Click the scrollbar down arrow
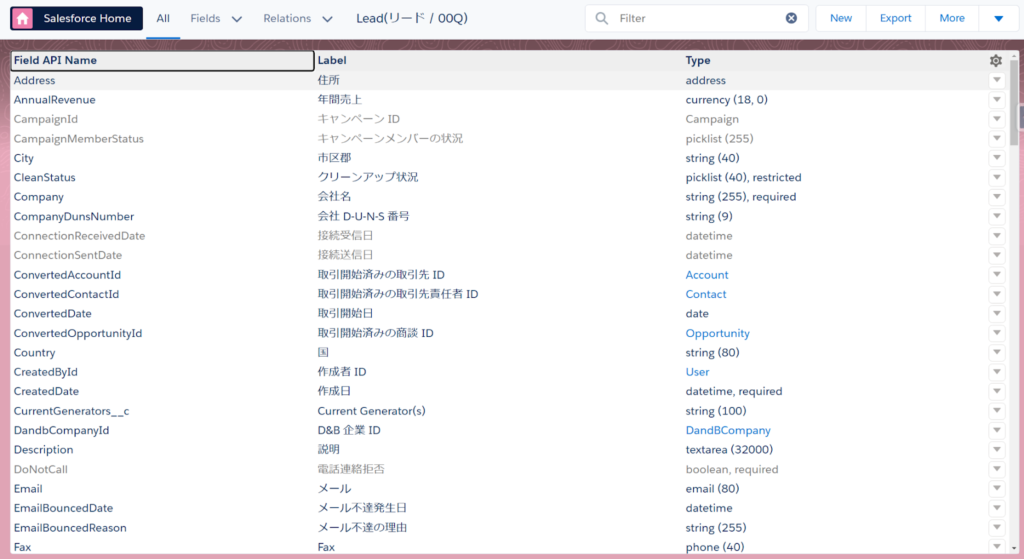 coord(1014,549)
